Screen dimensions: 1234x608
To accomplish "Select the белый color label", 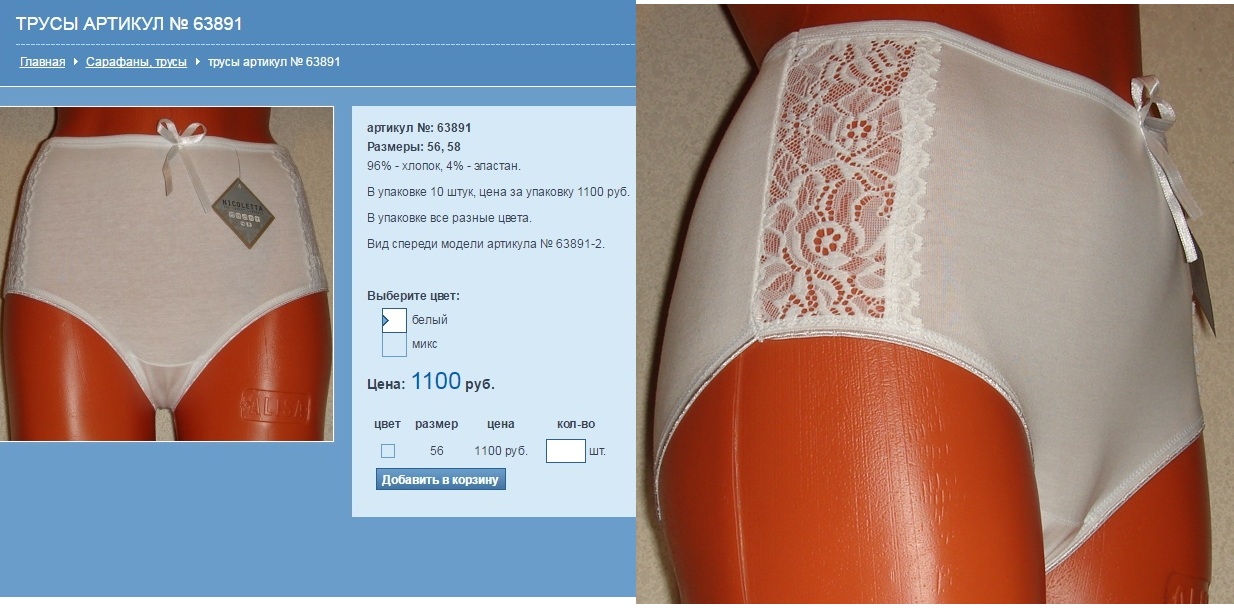I will point(429,320).
